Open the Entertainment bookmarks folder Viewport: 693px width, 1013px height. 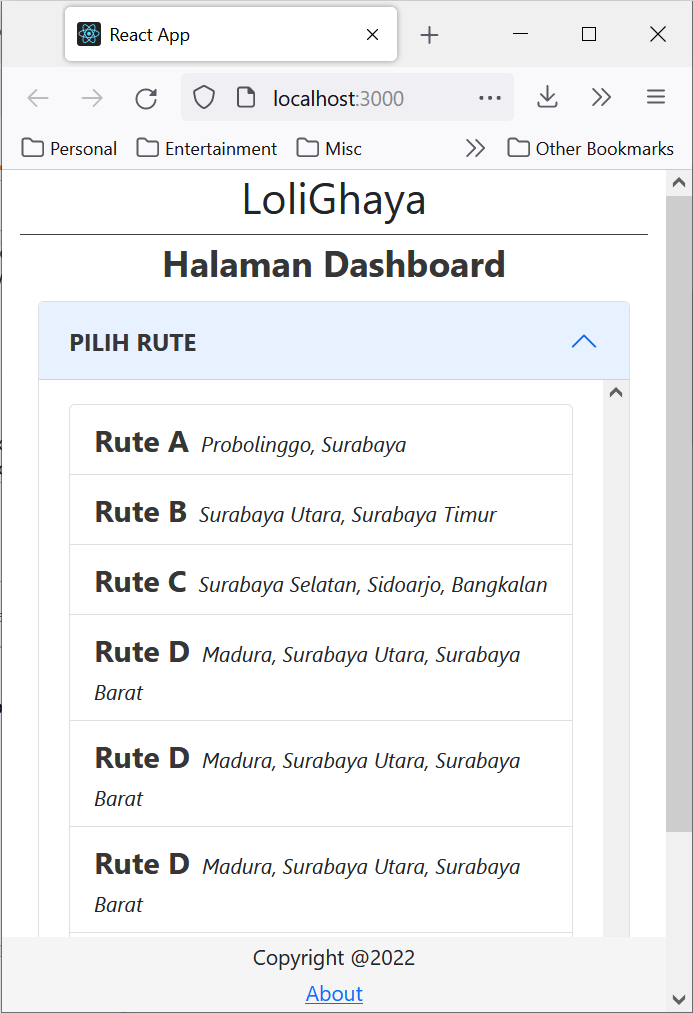[x=207, y=148]
